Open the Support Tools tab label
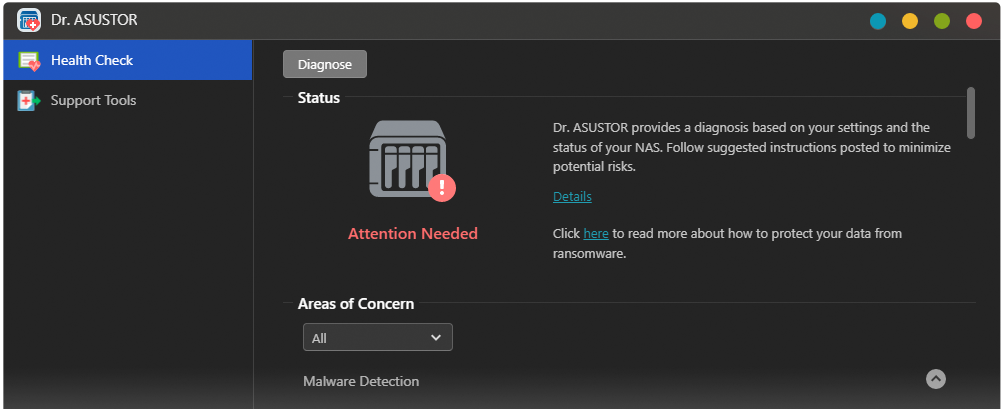The image size is (1004, 409). [x=93, y=100]
